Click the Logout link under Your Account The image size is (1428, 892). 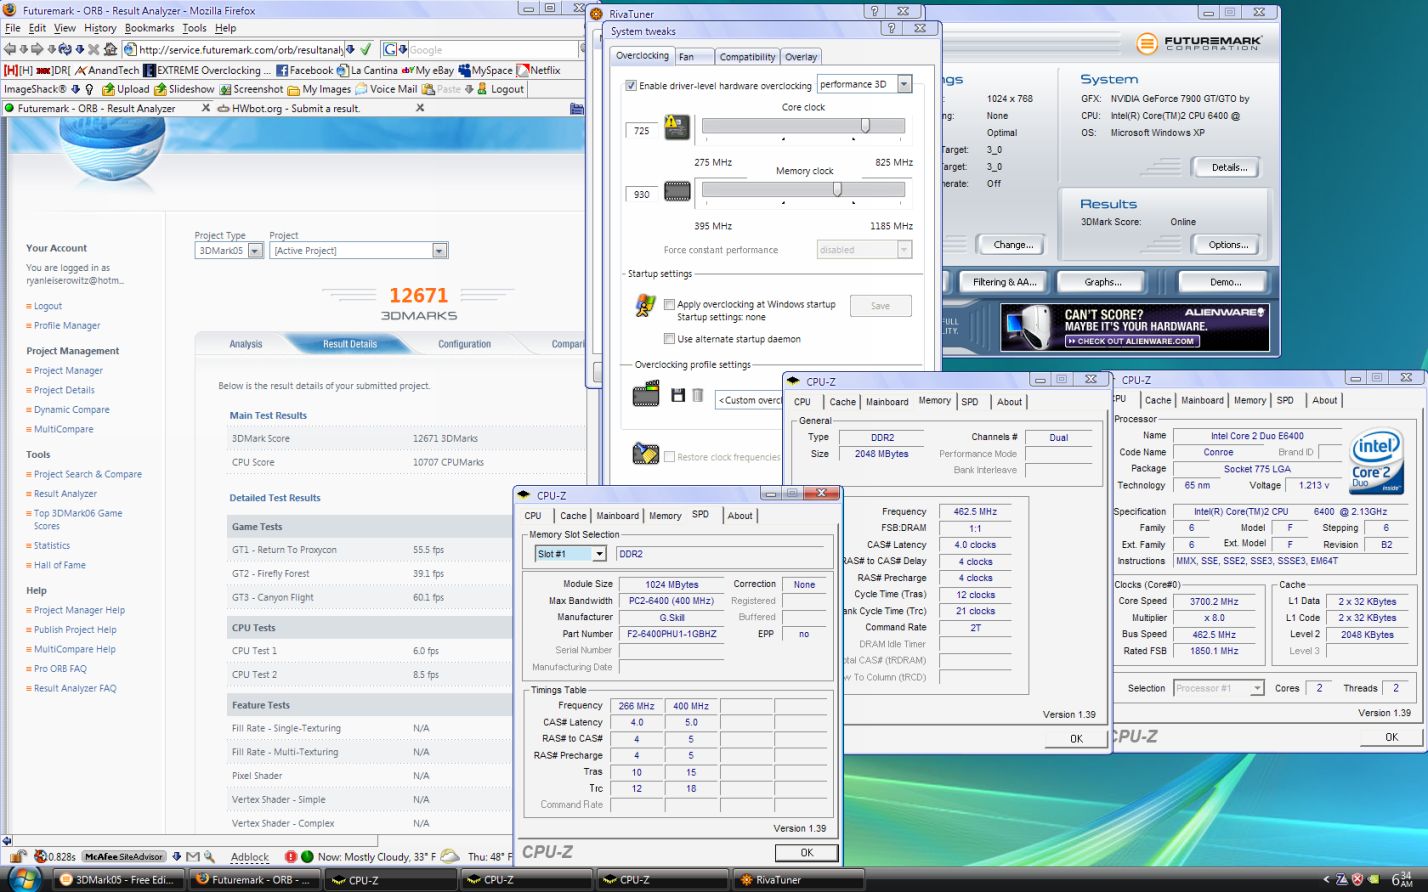pos(48,306)
